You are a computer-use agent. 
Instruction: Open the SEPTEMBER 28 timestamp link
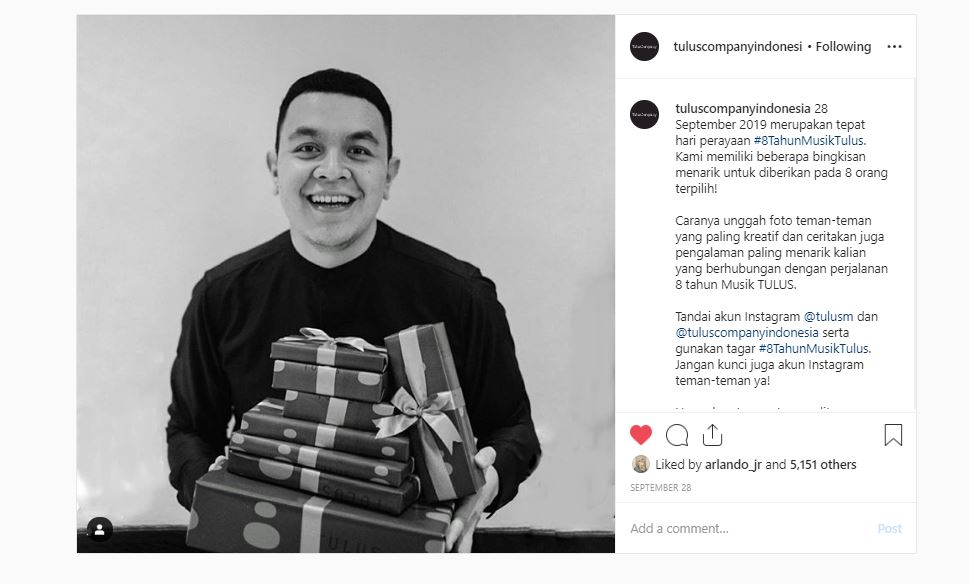[x=661, y=488]
